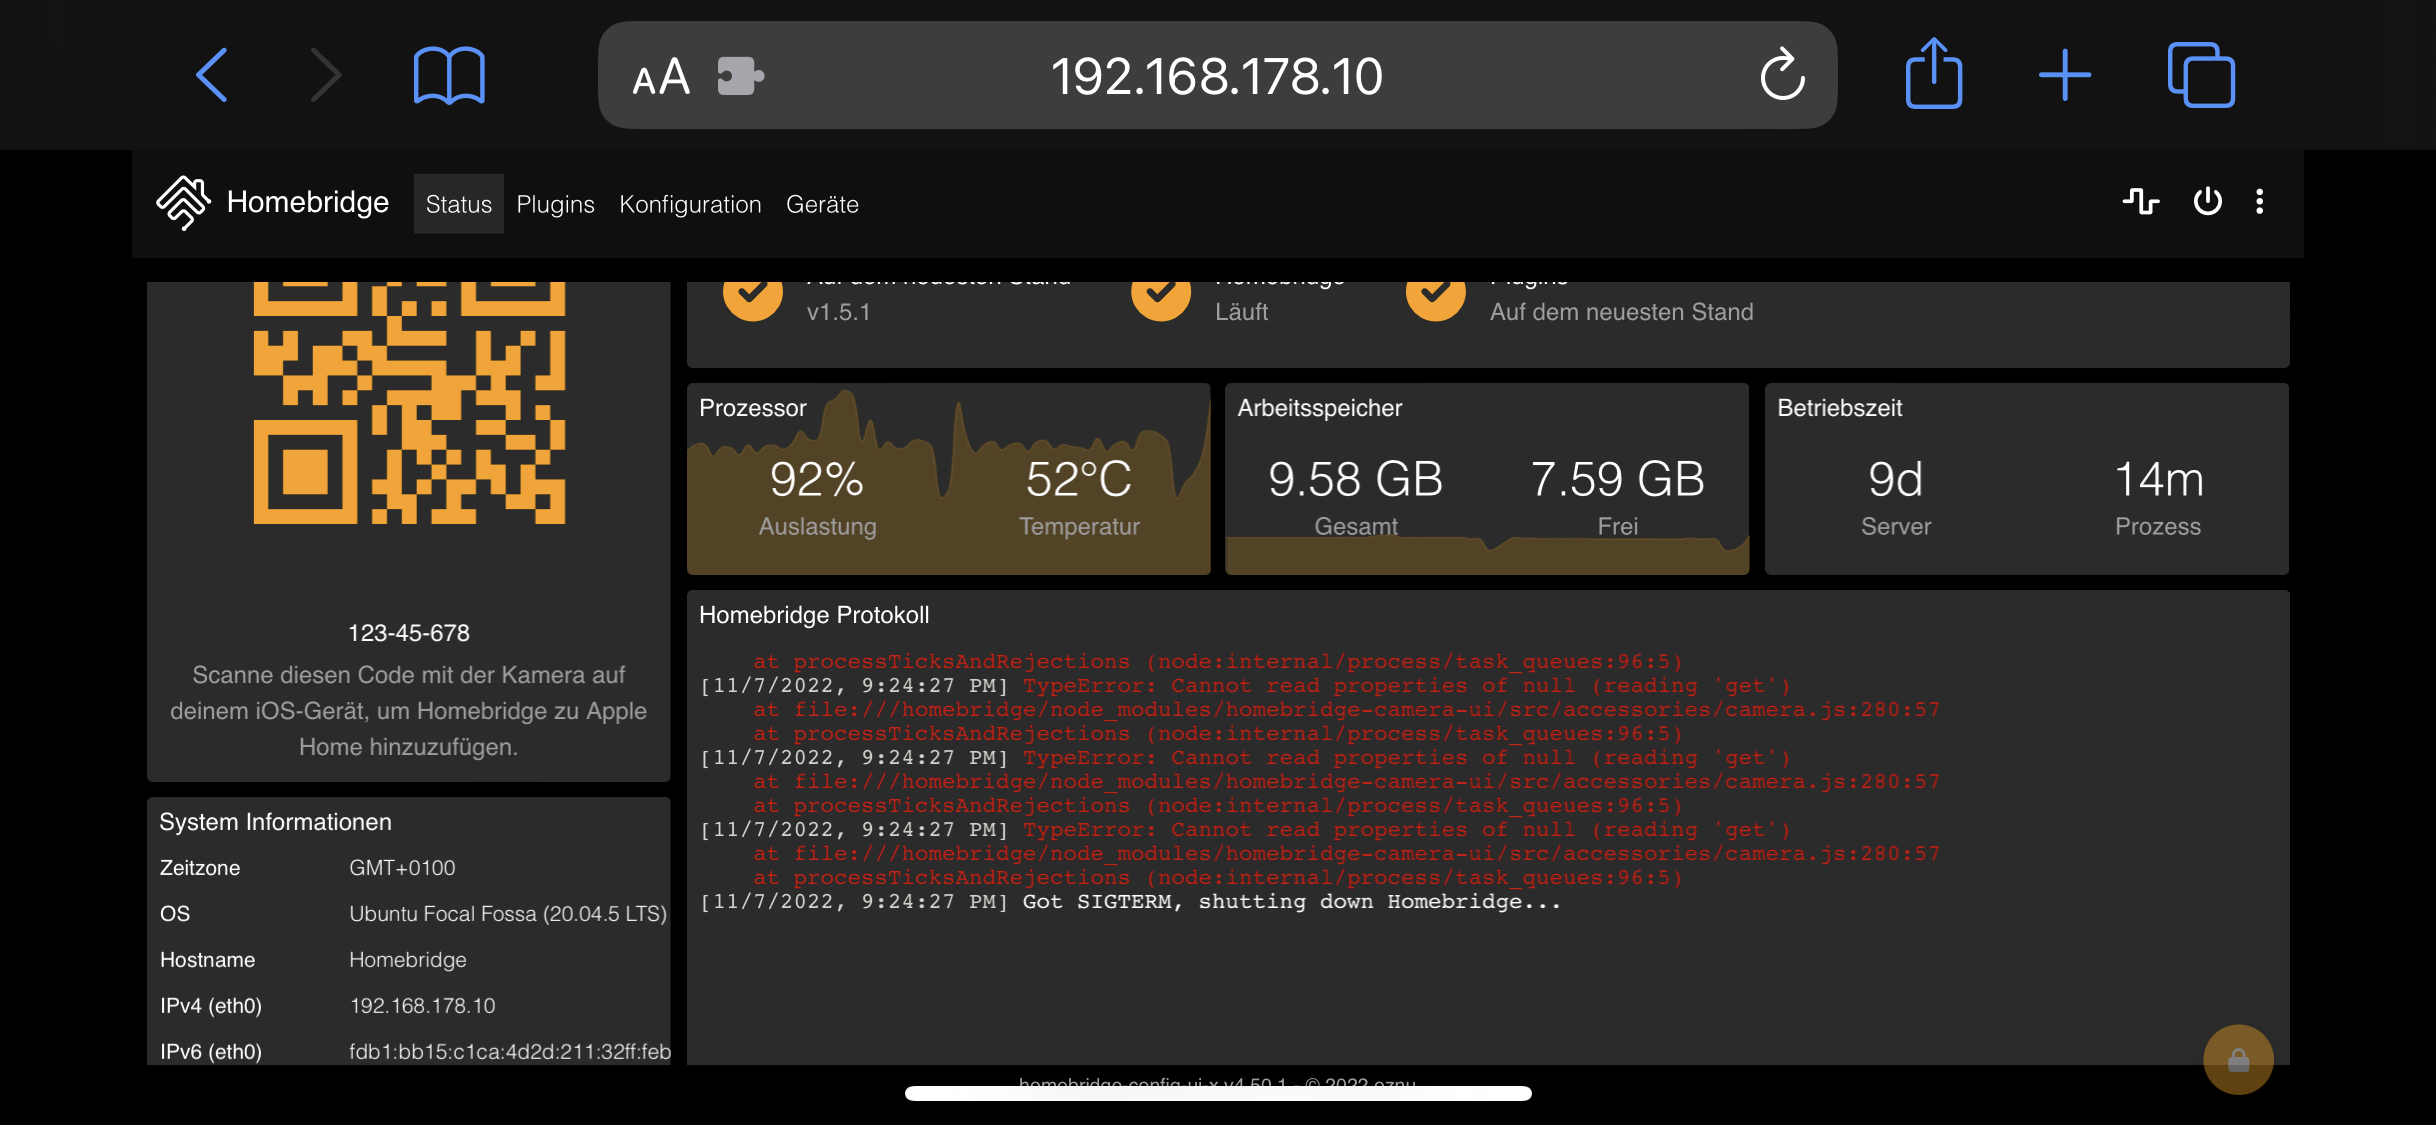Reload the page with the refresh icon
2436x1125 pixels.
(1783, 75)
